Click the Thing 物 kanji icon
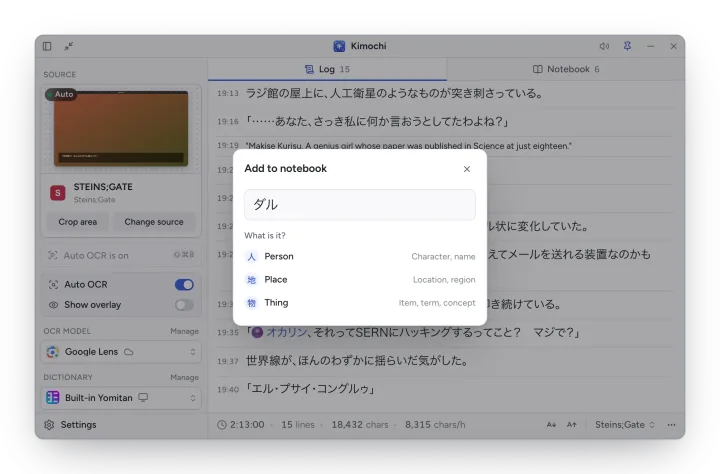Image resolution: width=720 pixels, height=474 pixels. [251, 303]
